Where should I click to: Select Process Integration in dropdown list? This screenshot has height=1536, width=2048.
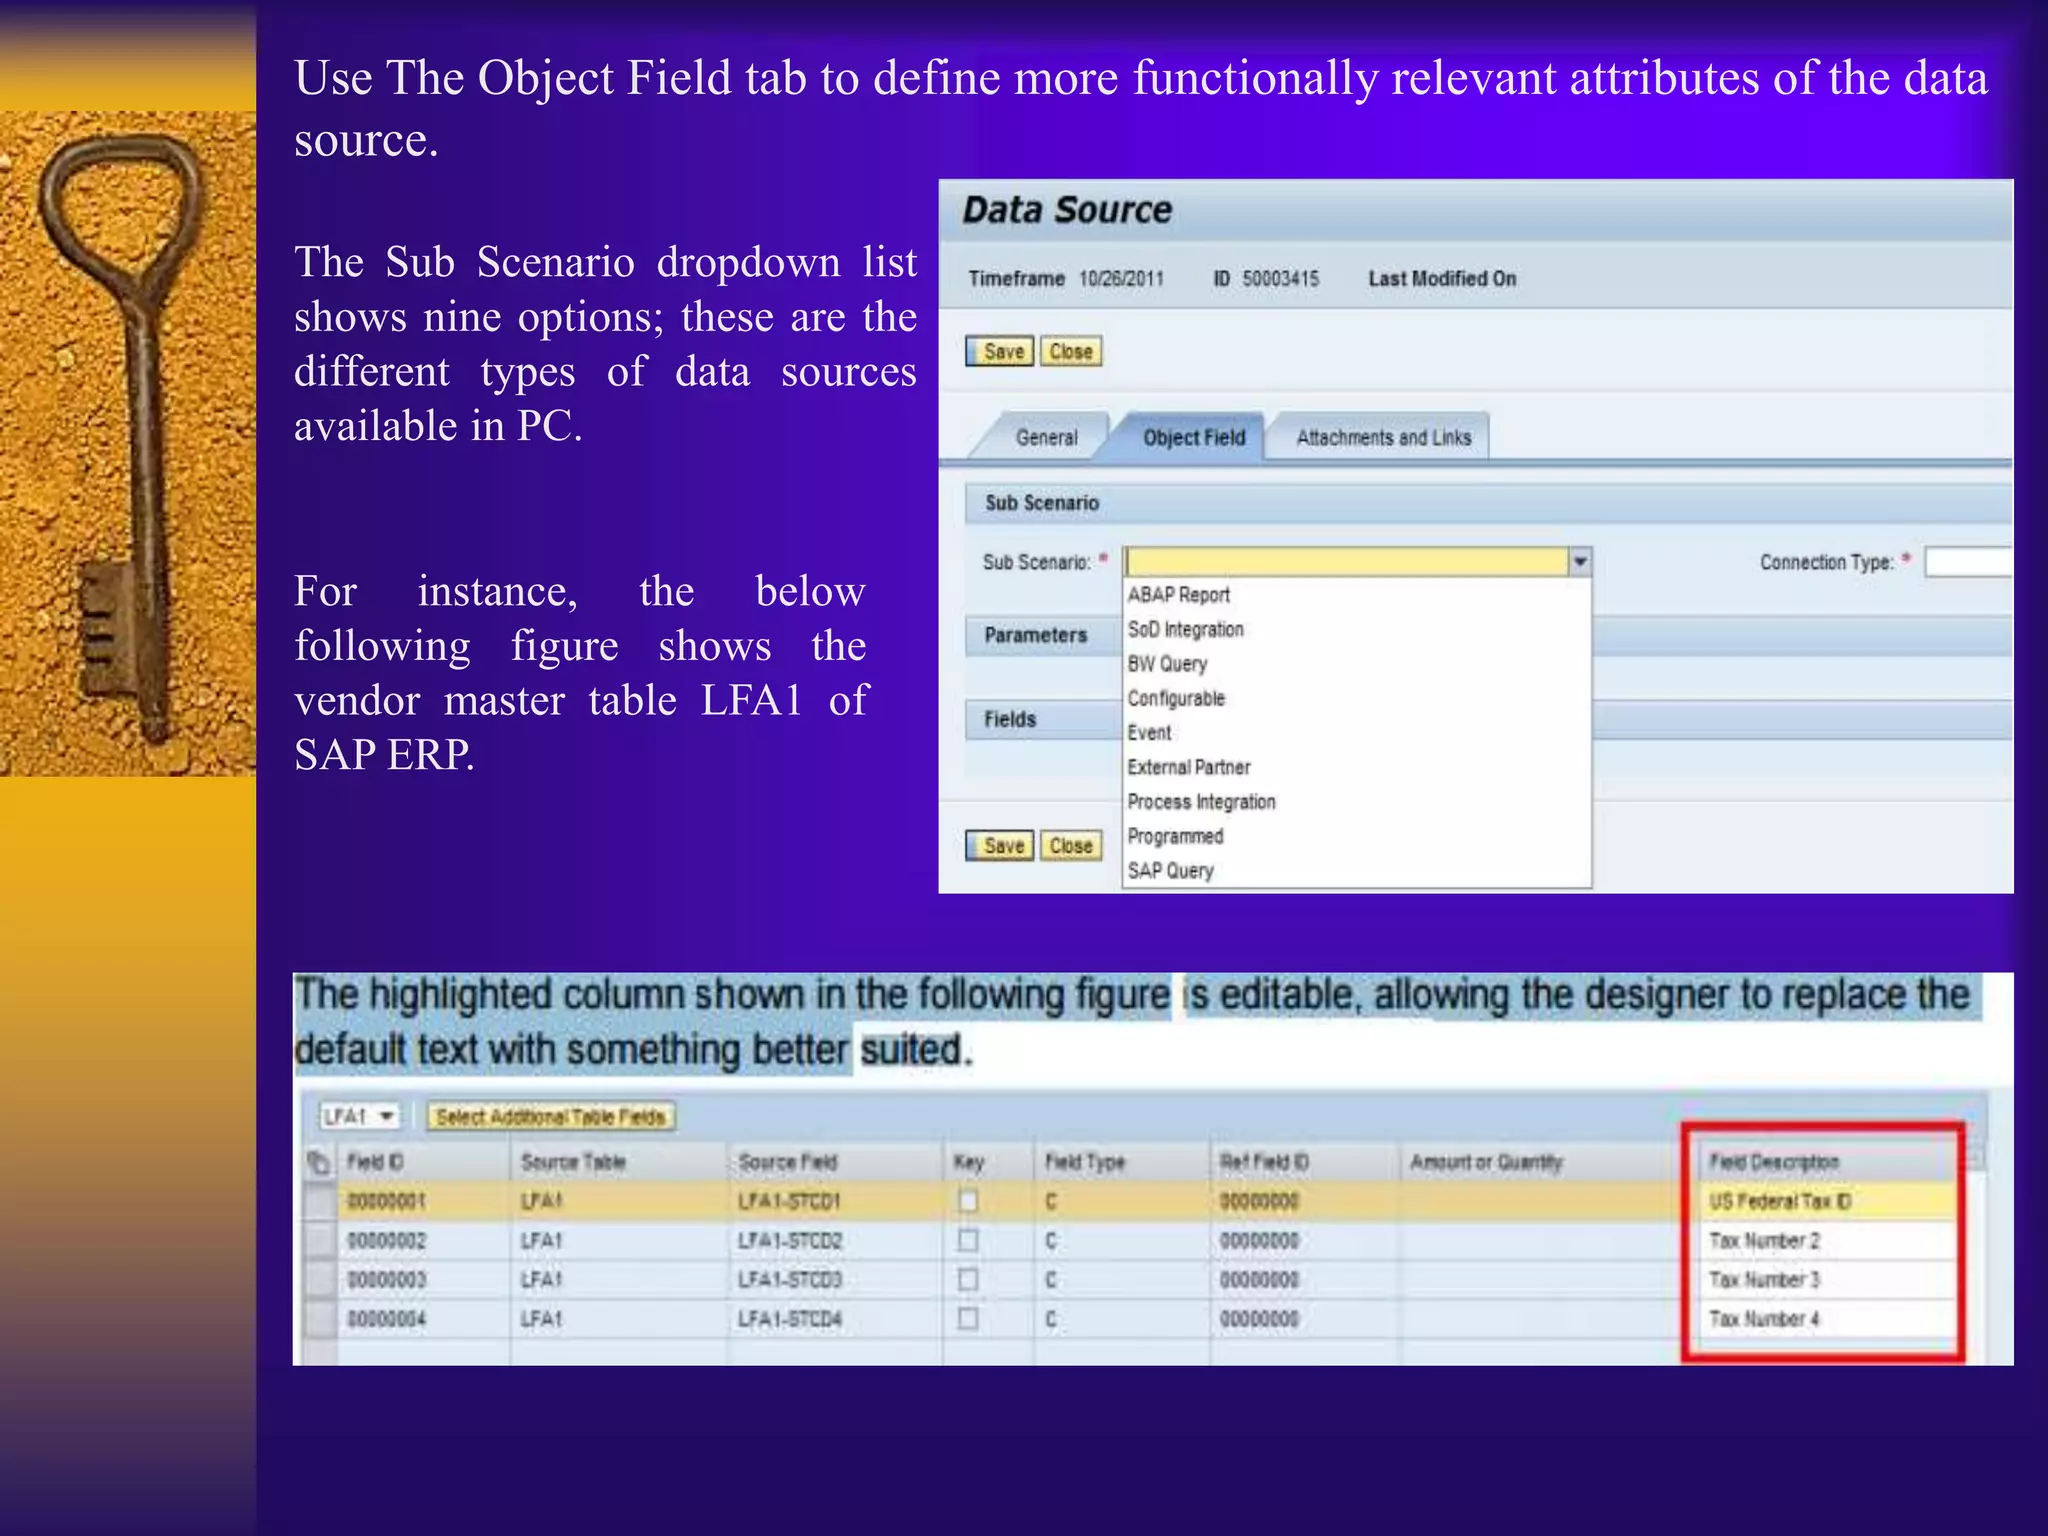pos(1201,802)
